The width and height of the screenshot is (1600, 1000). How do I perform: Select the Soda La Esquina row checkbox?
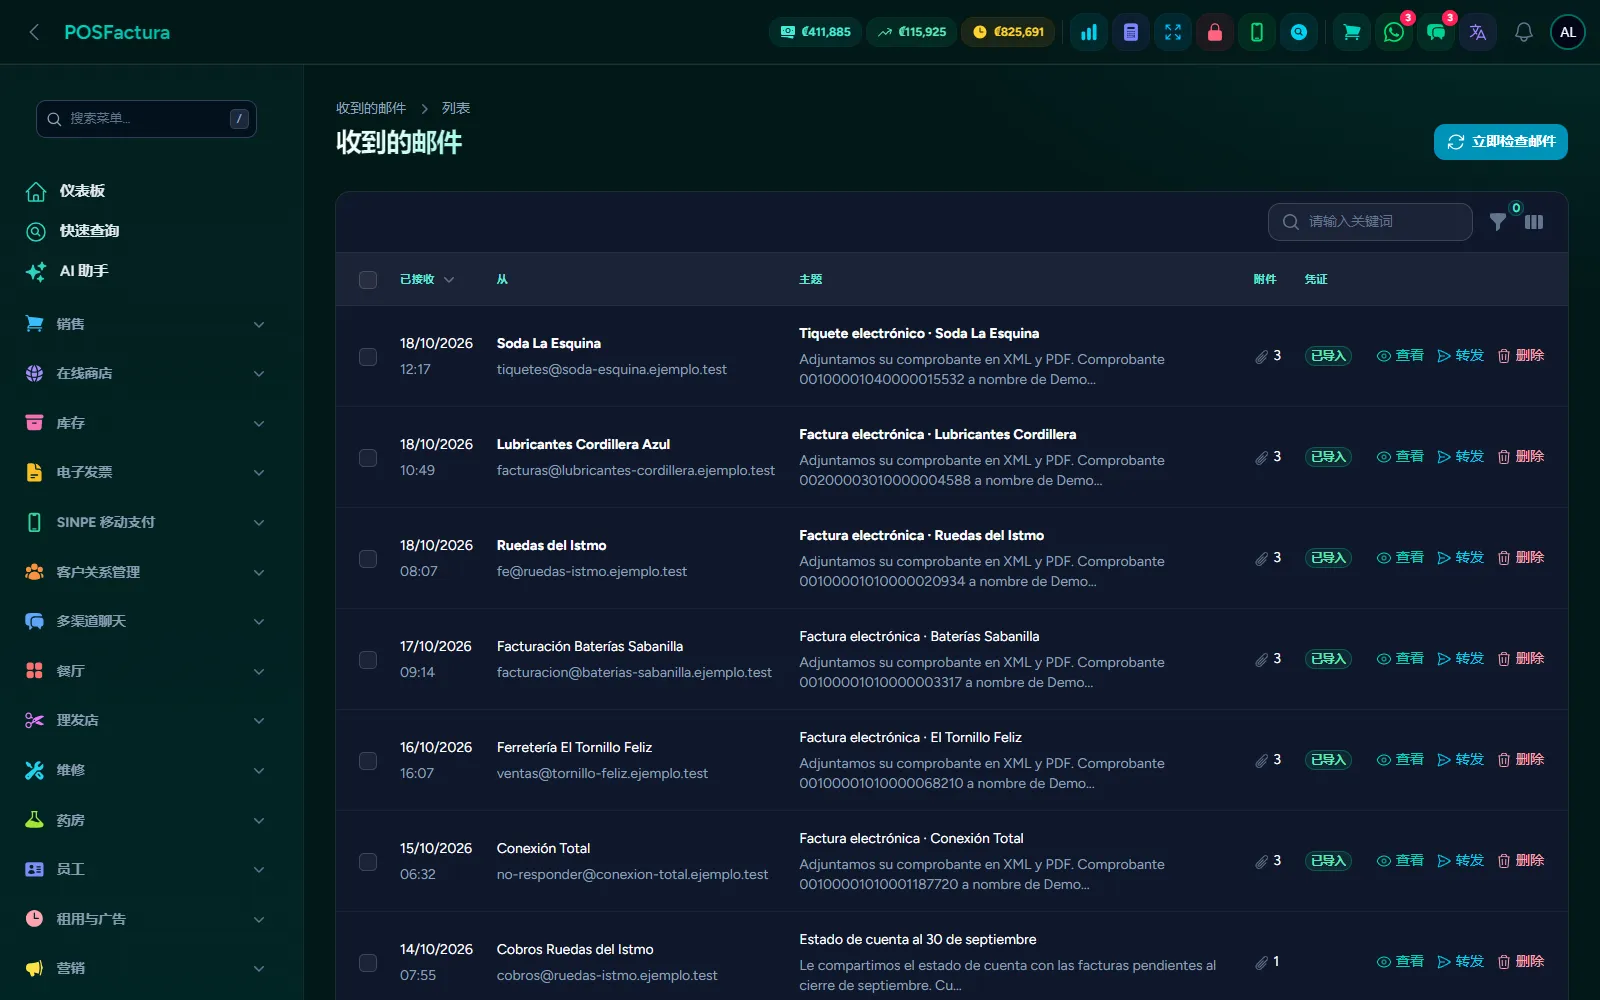pos(368,357)
